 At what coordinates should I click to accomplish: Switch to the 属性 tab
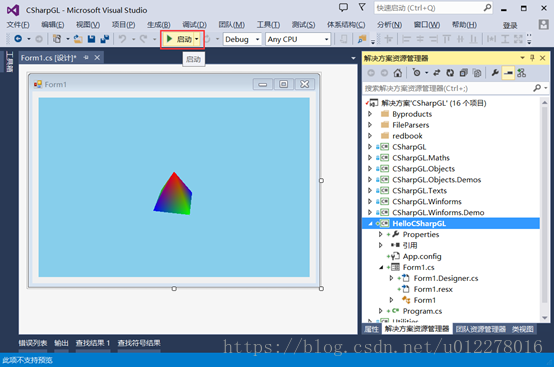coord(371,329)
